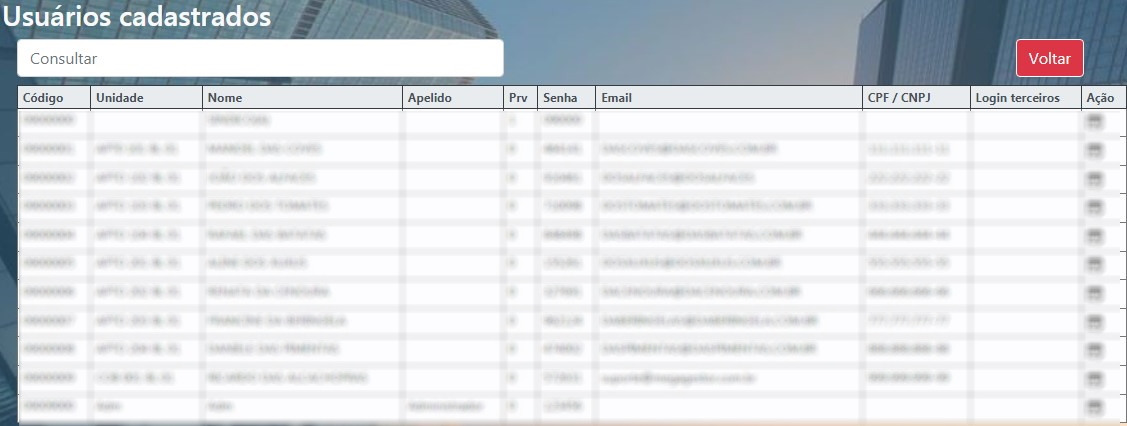The height and width of the screenshot is (426, 1127).
Task: Open the action icon in the third row
Action: (1094, 178)
